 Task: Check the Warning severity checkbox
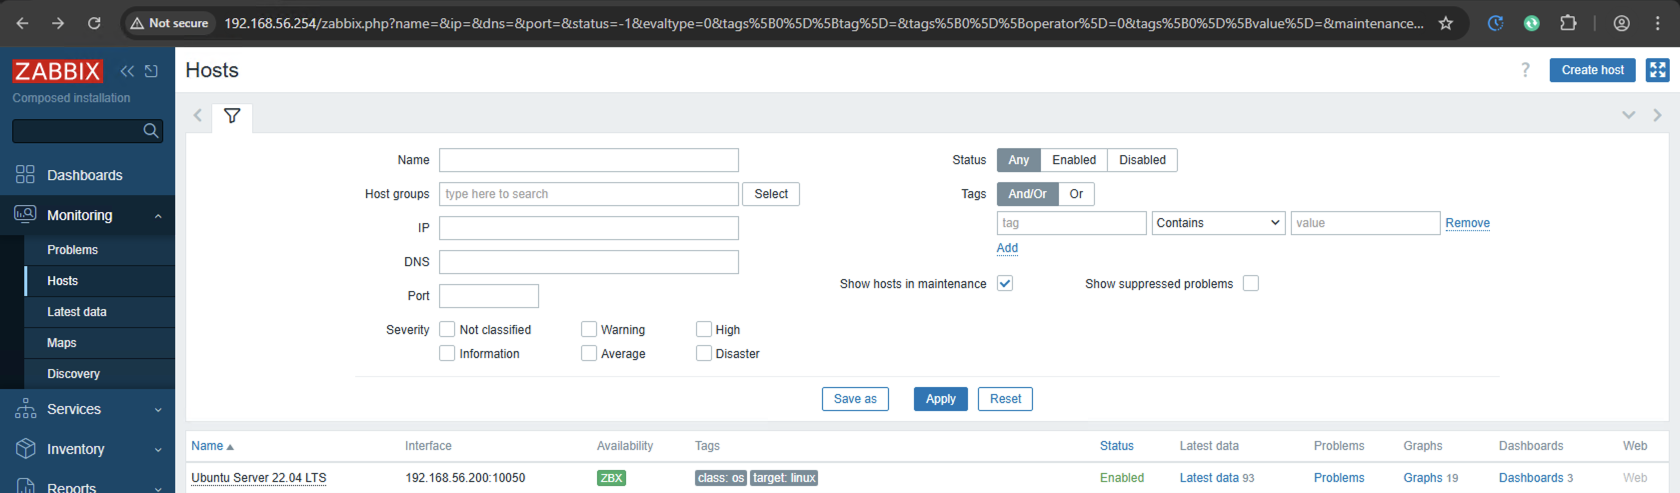(x=589, y=329)
